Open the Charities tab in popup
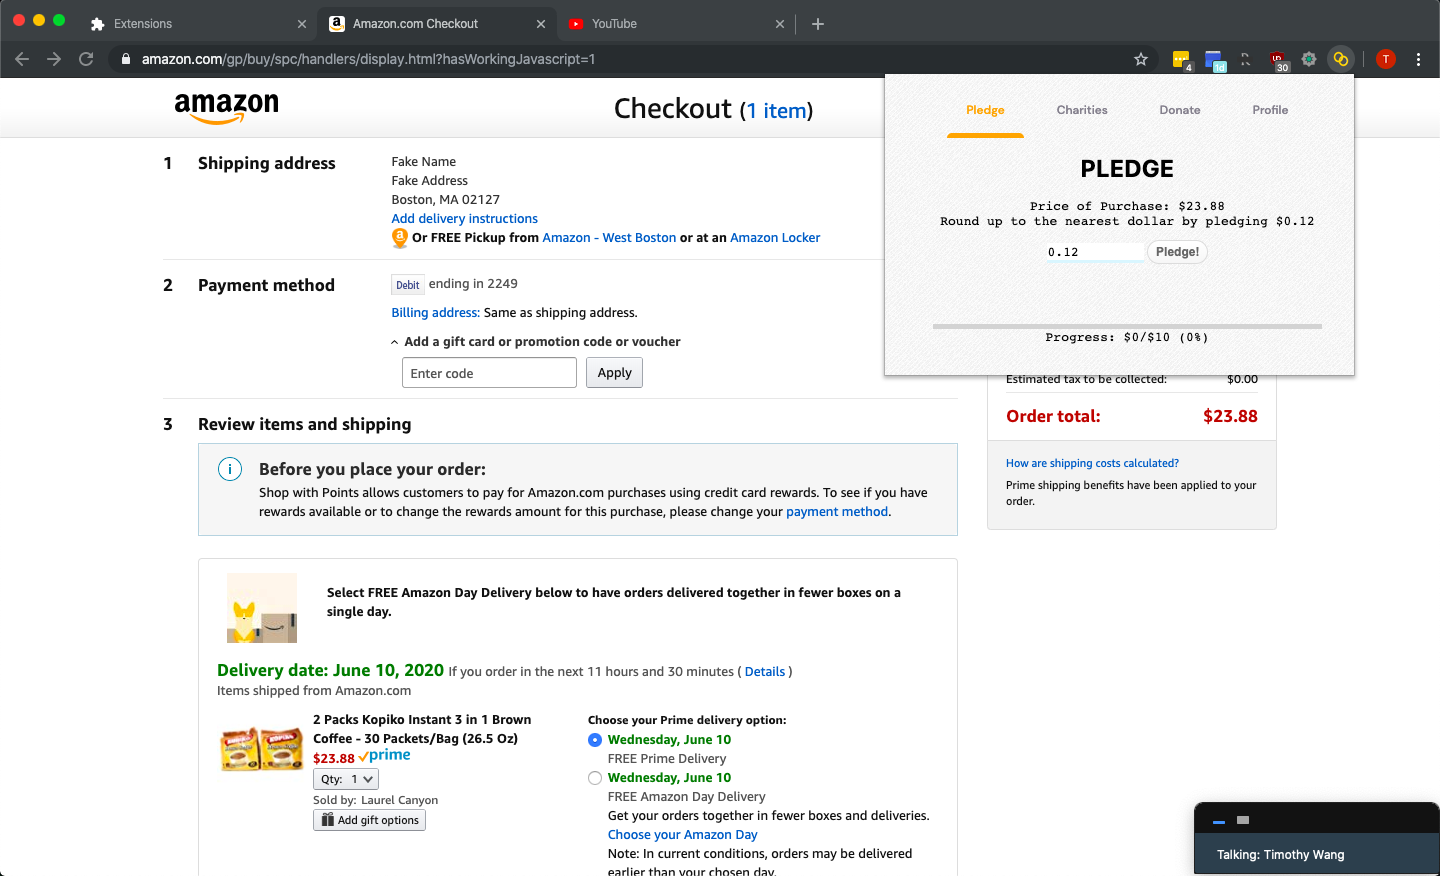 [x=1082, y=110]
